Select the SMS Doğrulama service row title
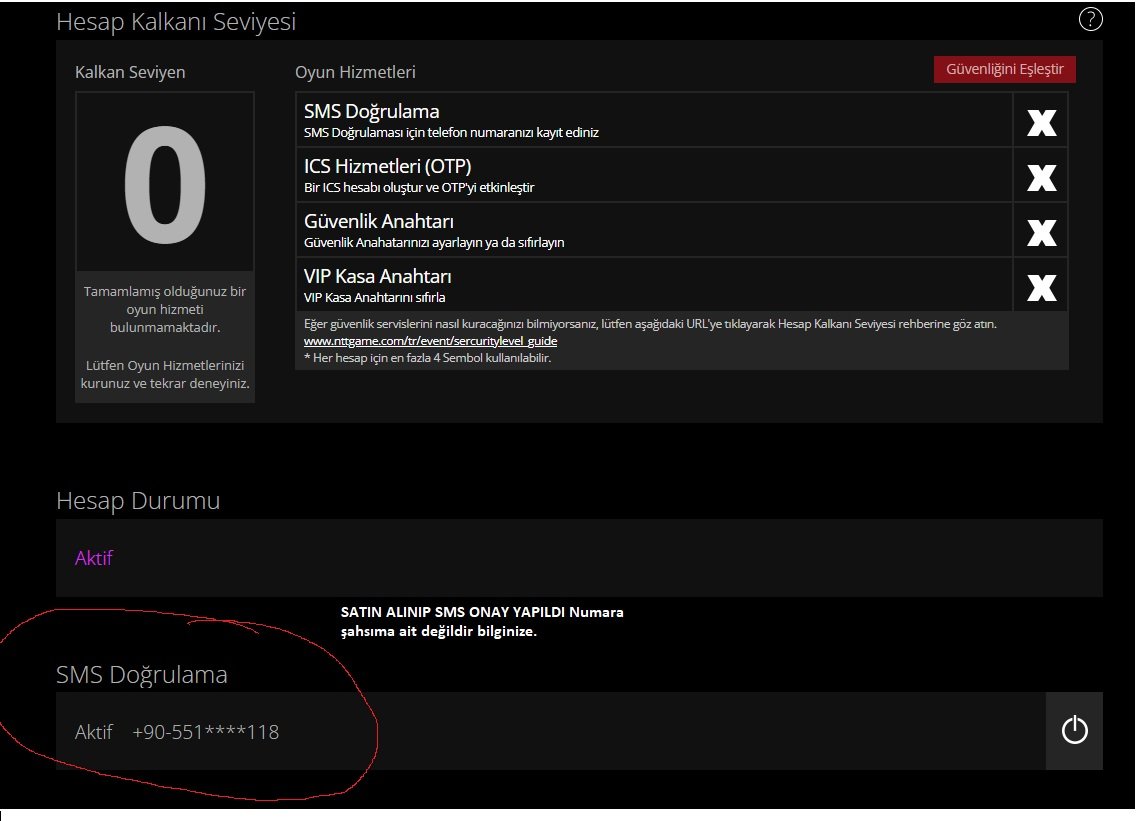This screenshot has height=821, width=1144. (x=371, y=112)
